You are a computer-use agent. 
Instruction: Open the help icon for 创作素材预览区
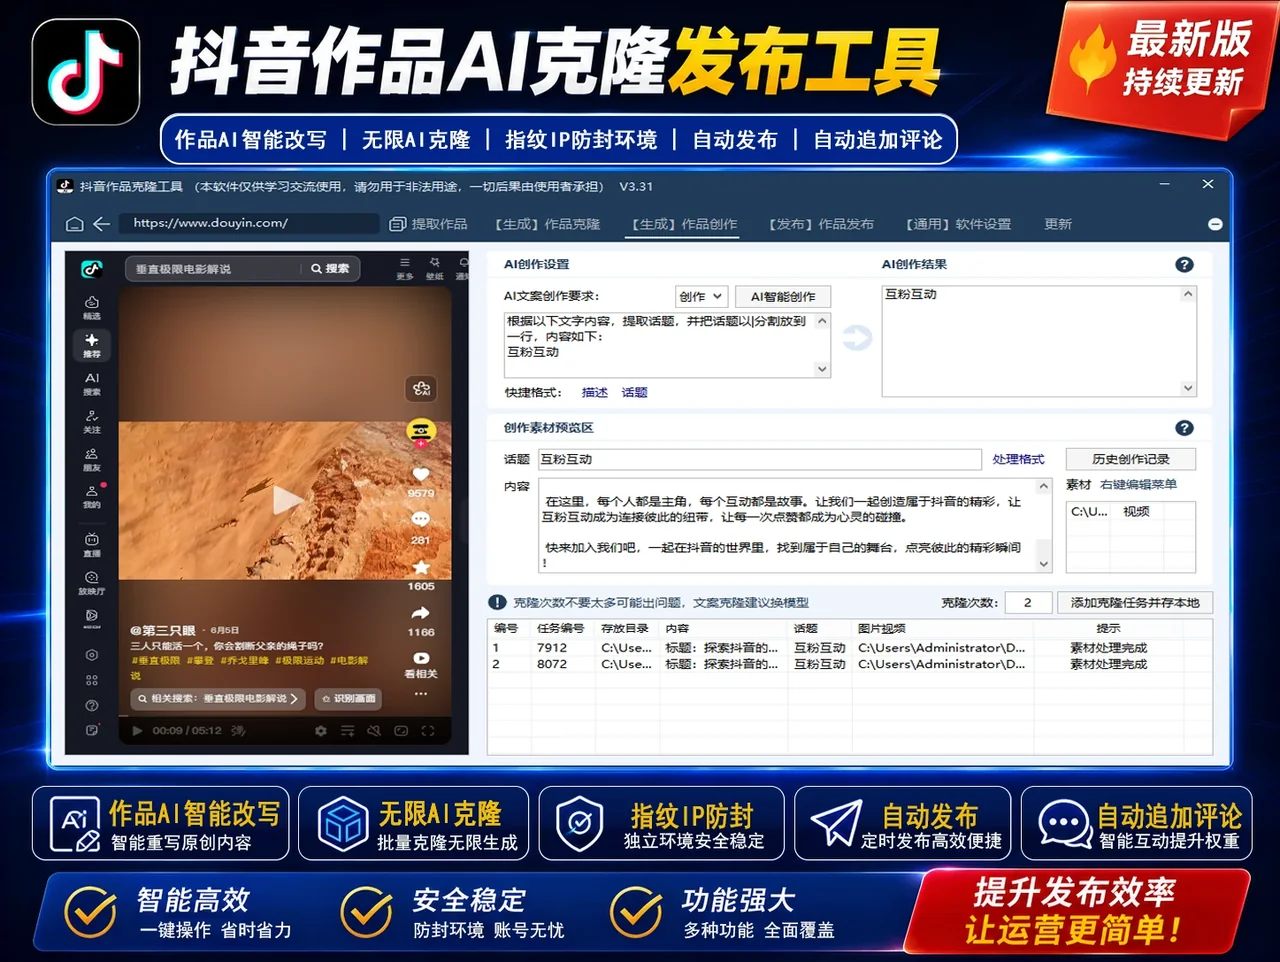pos(1184,428)
